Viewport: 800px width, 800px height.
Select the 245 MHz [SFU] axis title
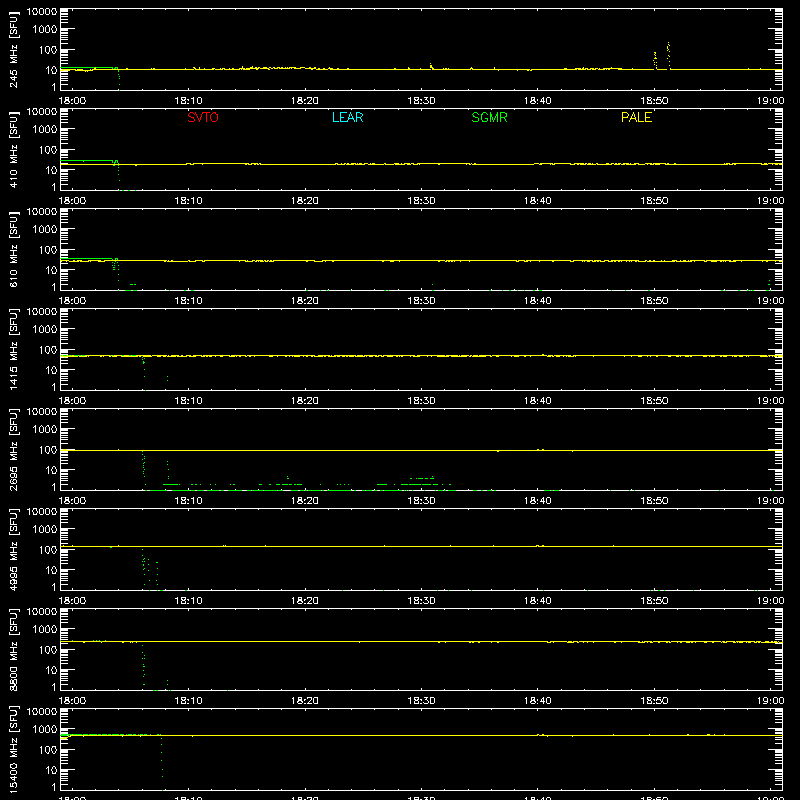click(x=13, y=50)
